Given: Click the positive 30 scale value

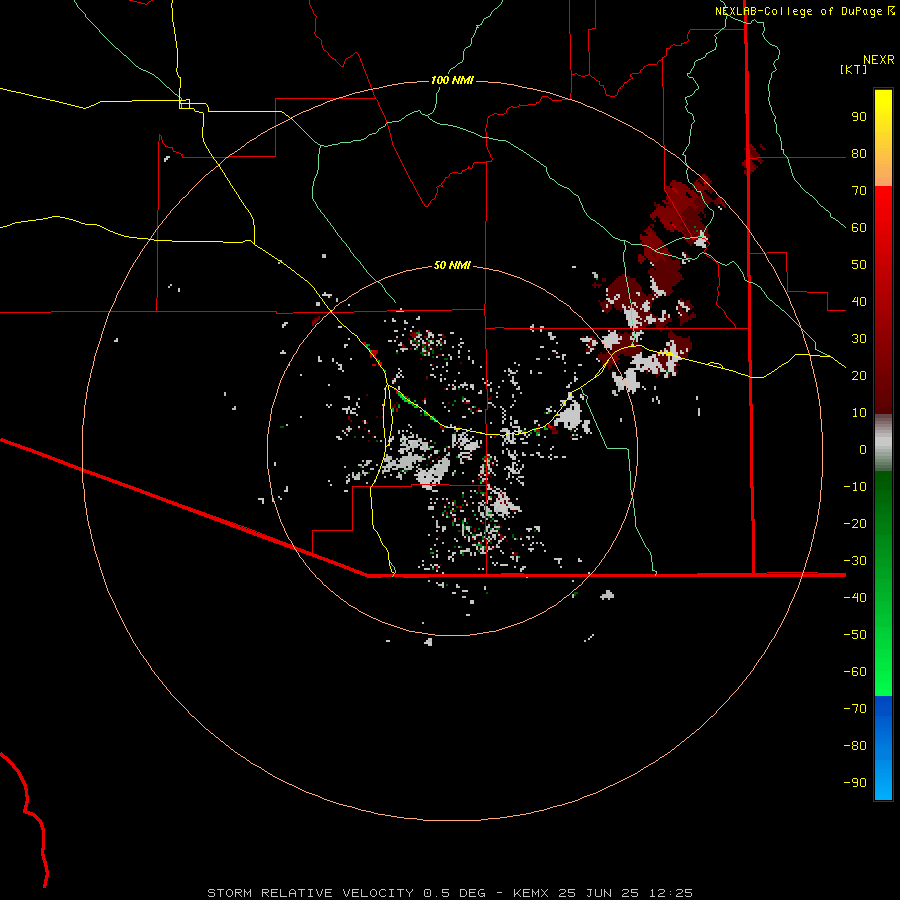Looking at the screenshot, I should pos(859,339).
